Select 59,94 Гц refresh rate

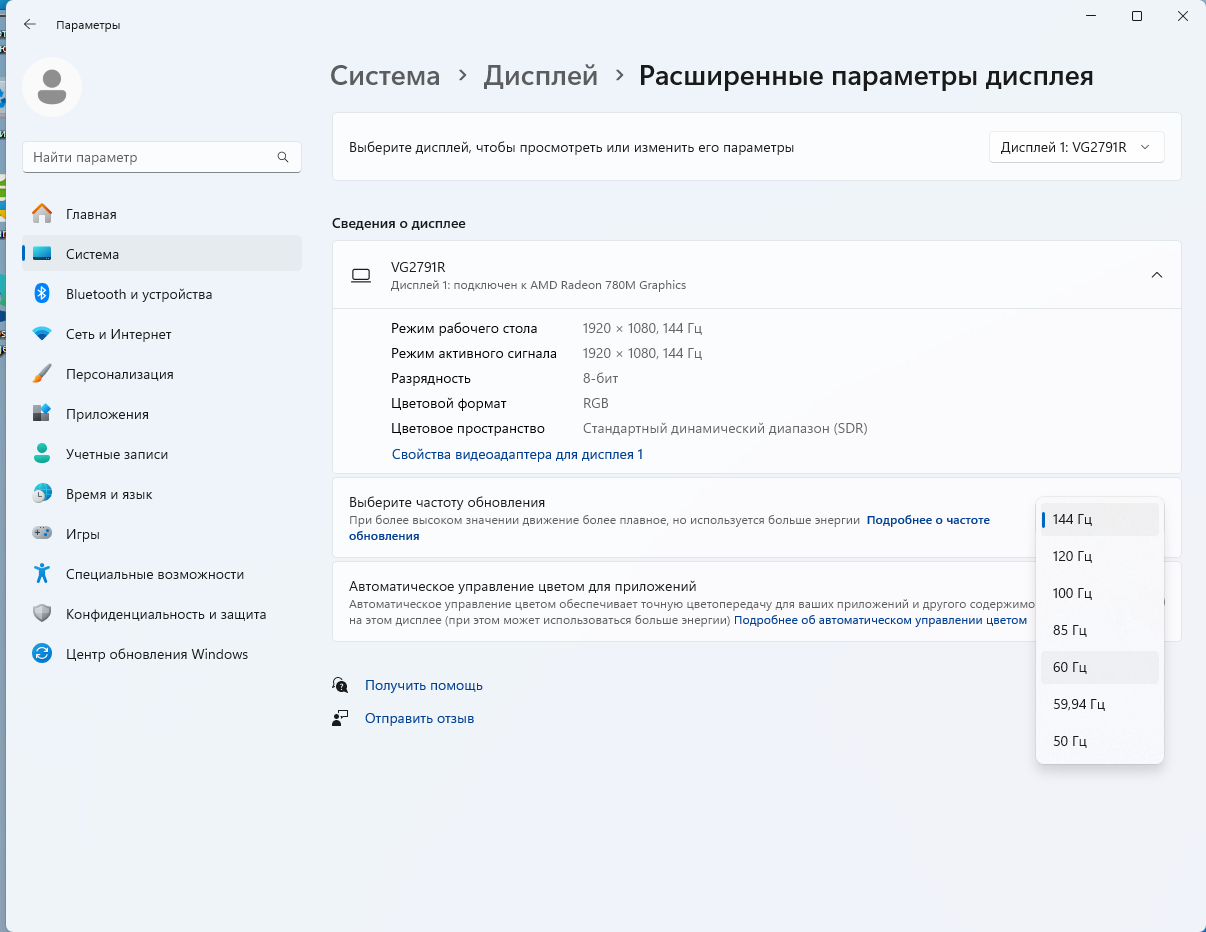click(x=1100, y=704)
